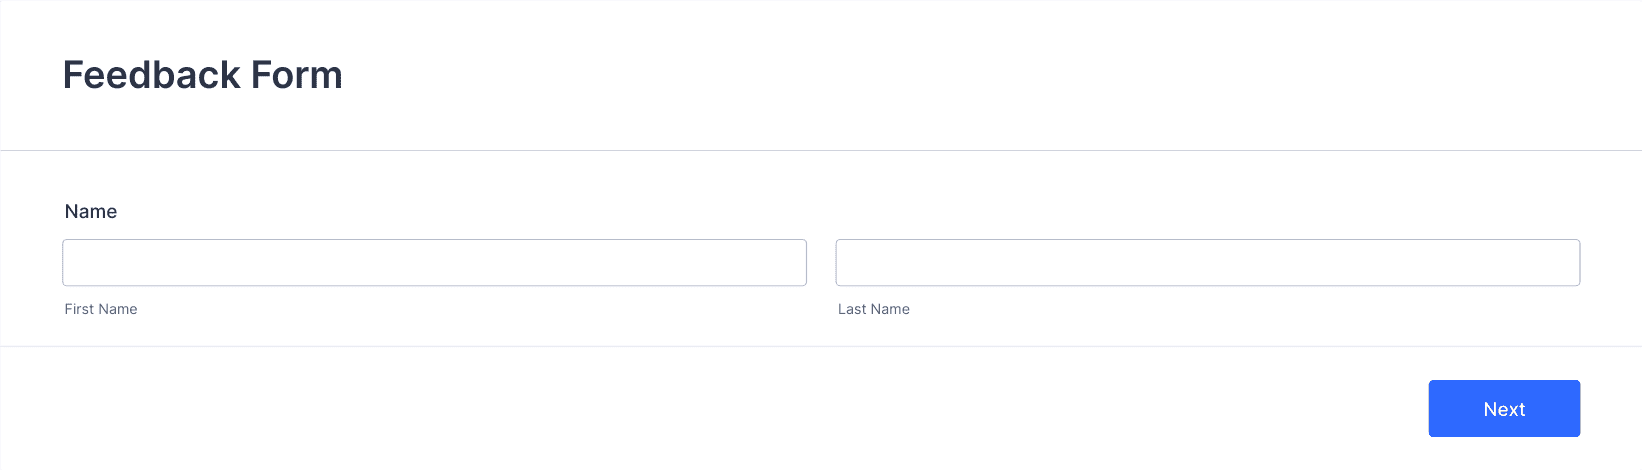Click the First Name sublabel text
Screen dimensions: 1642x470
click(101, 309)
